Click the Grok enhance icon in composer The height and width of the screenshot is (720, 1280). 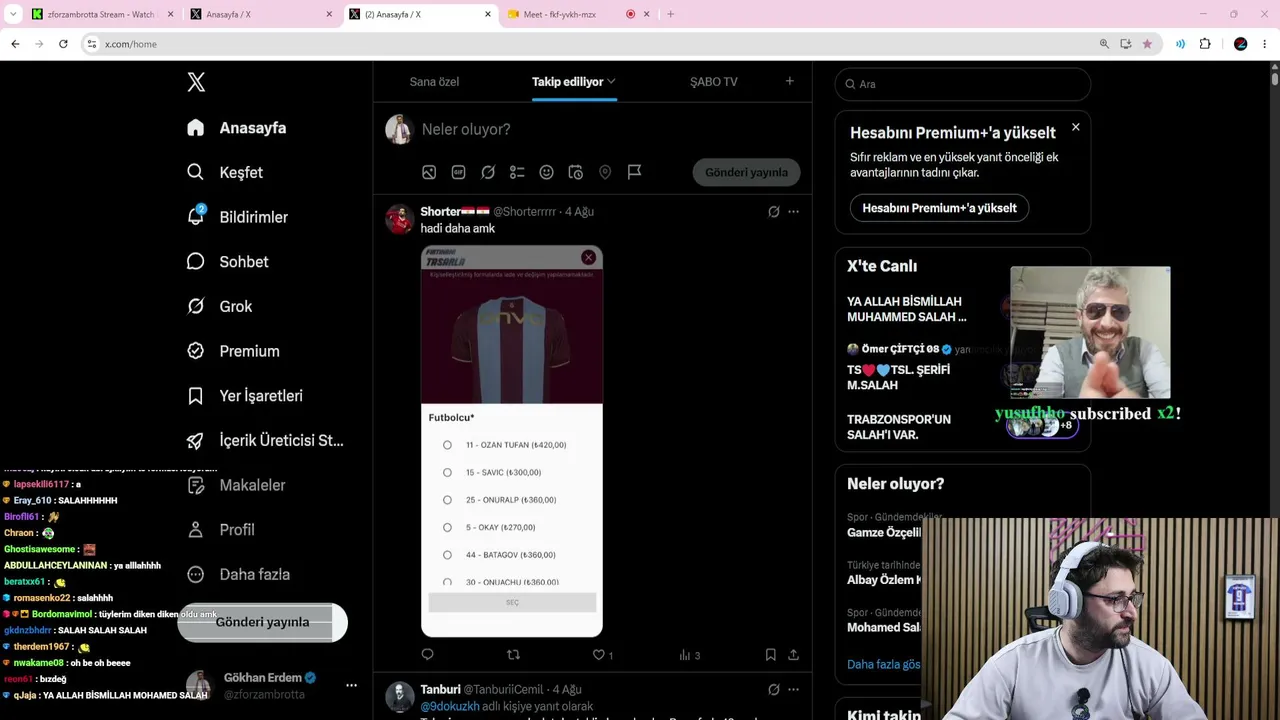click(x=488, y=172)
